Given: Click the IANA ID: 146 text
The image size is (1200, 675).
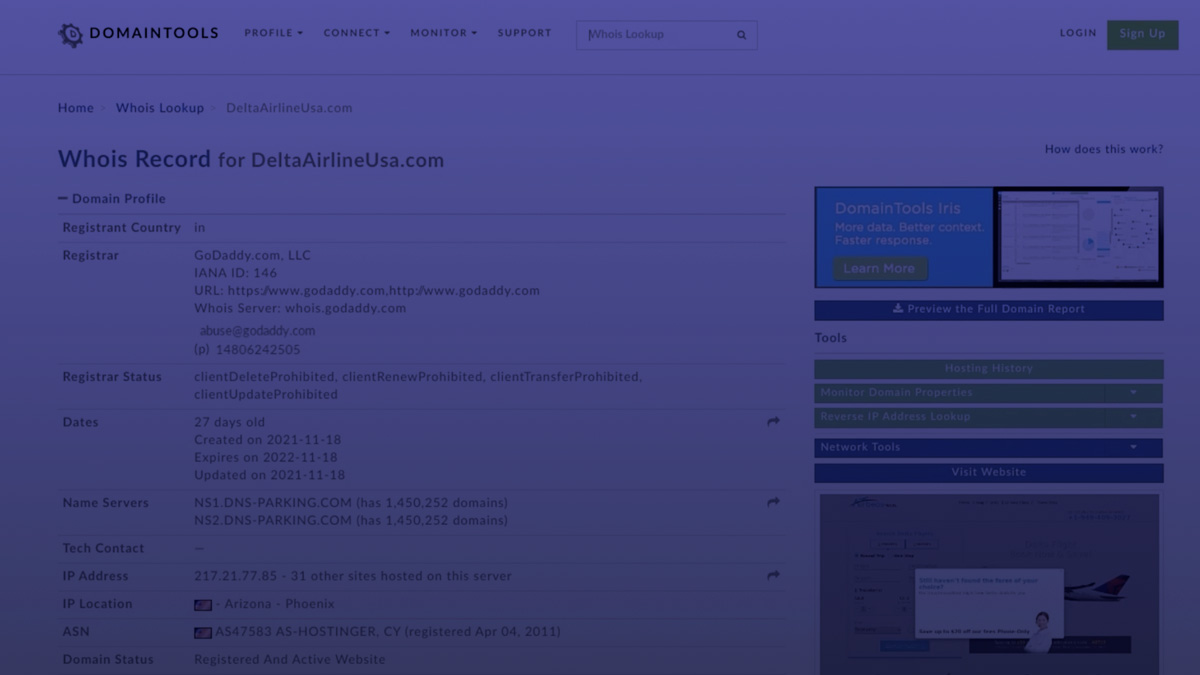Looking at the screenshot, I should point(236,273).
